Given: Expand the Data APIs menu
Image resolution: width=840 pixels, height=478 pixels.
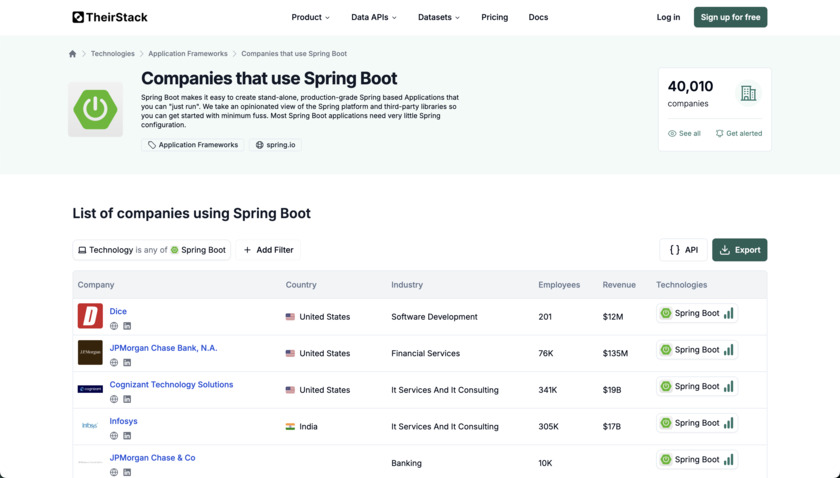Looking at the screenshot, I should 373,17.
